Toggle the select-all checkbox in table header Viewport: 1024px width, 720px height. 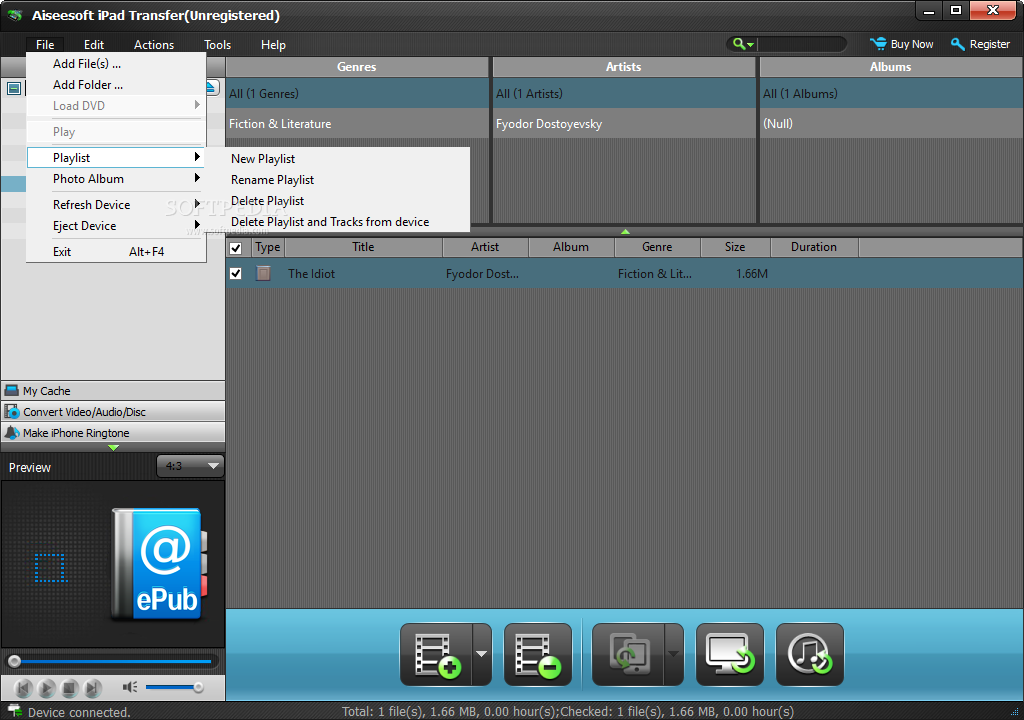[x=236, y=248]
